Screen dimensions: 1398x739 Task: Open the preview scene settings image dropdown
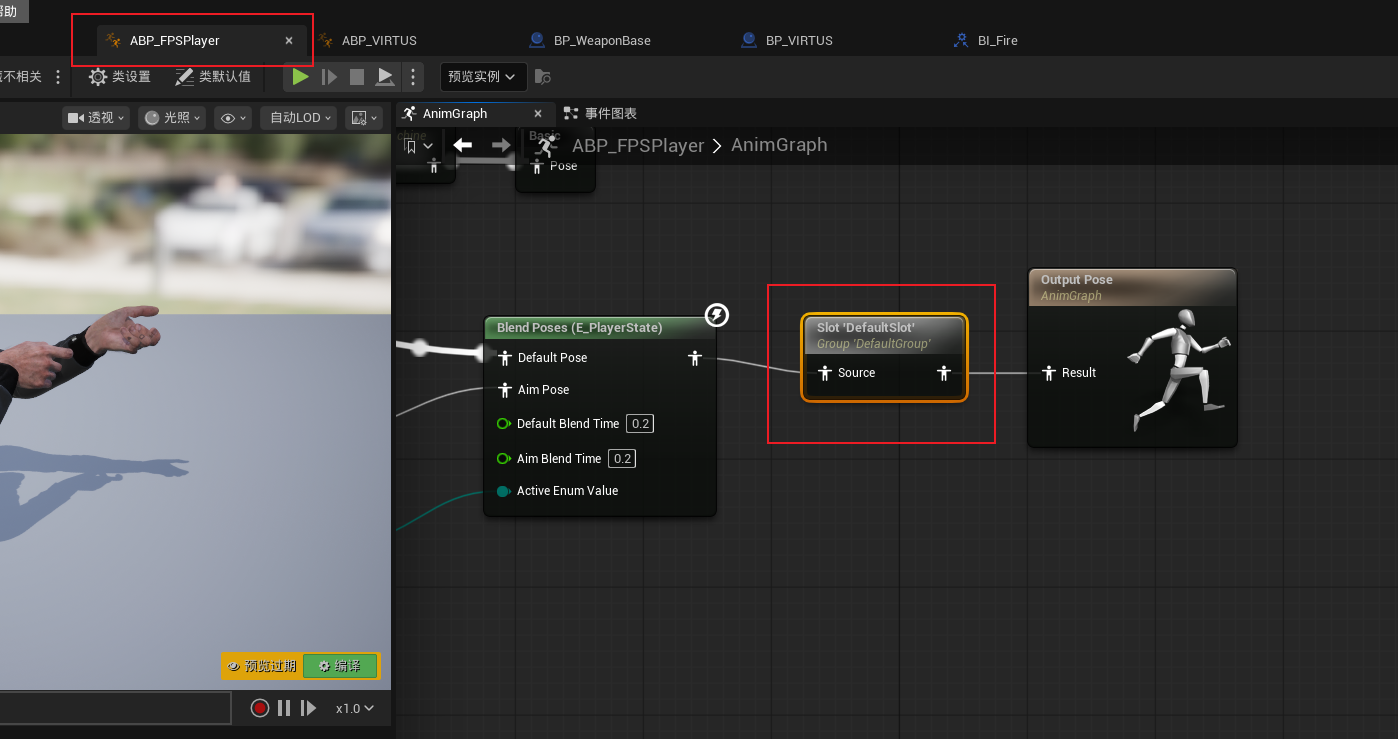coord(363,118)
